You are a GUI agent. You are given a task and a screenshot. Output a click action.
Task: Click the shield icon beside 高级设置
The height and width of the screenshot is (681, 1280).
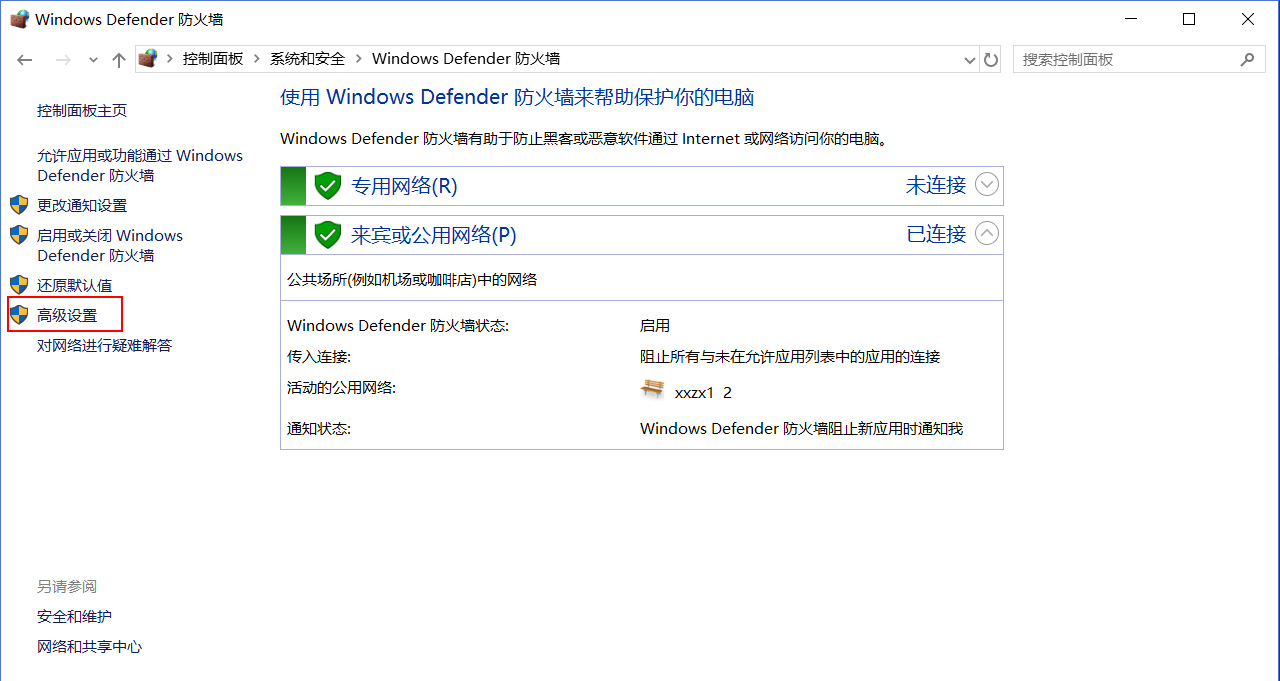click(x=19, y=315)
